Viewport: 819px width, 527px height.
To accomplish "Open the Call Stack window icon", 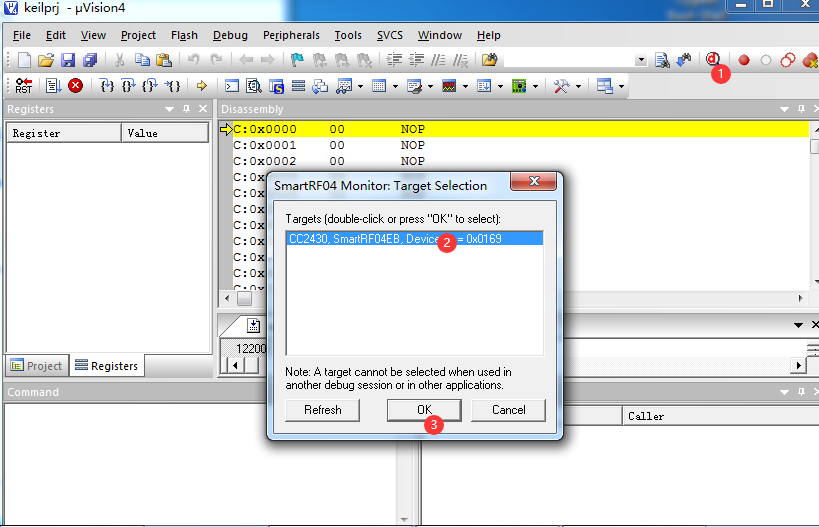I will 320,86.
